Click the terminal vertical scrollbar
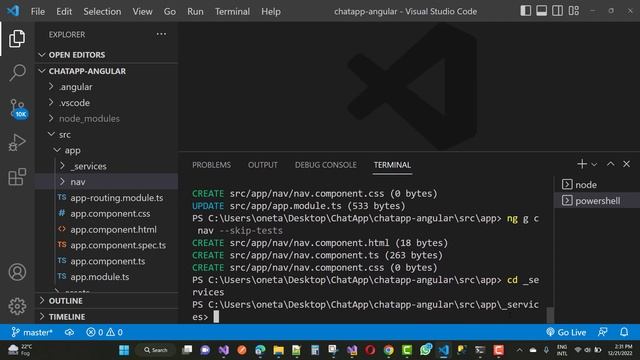This screenshot has height=360, width=640. point(550,315)
